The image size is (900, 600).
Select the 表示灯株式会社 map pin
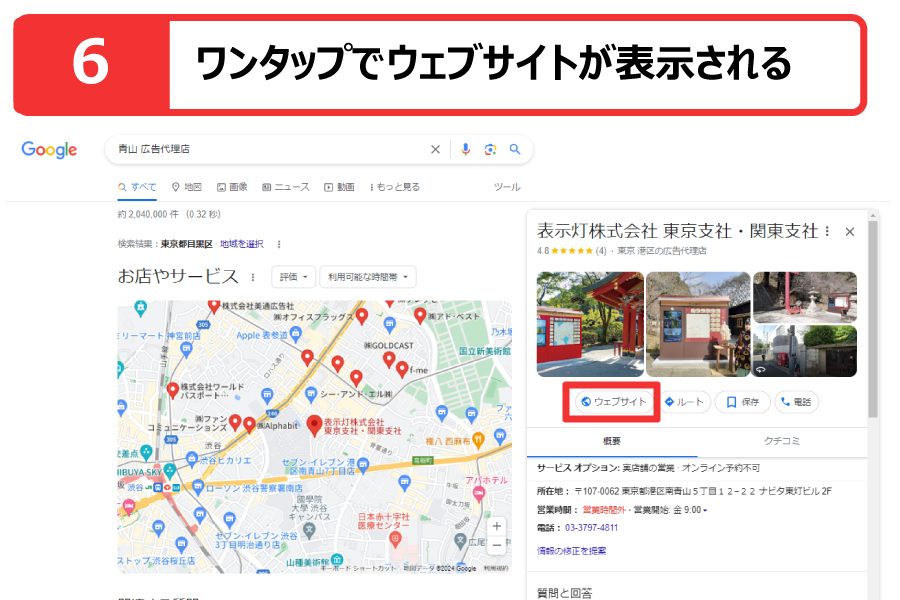[314, 425]
